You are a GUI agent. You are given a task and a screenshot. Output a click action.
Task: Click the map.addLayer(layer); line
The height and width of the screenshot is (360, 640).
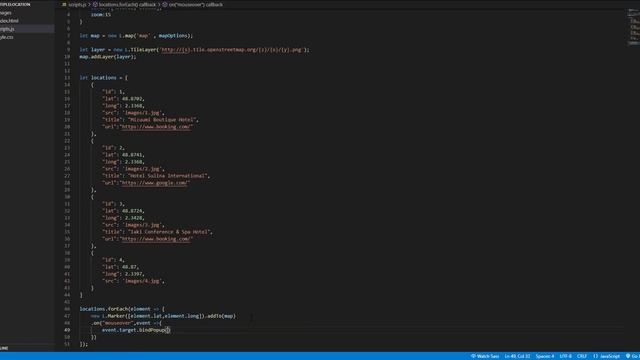point(108,57)
